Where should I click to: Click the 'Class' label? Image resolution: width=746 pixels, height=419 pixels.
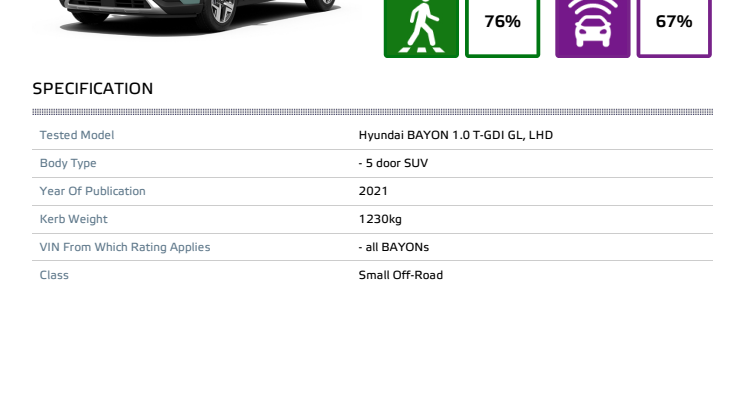54,275
